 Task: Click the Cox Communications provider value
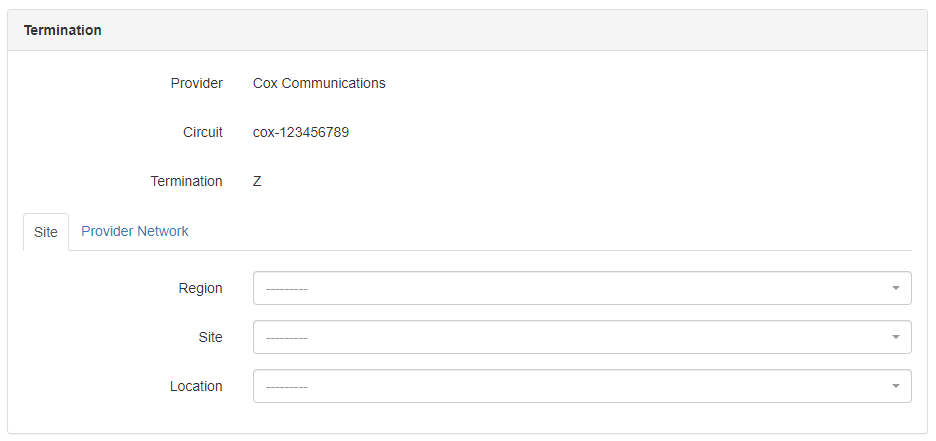tap(319, 83)
